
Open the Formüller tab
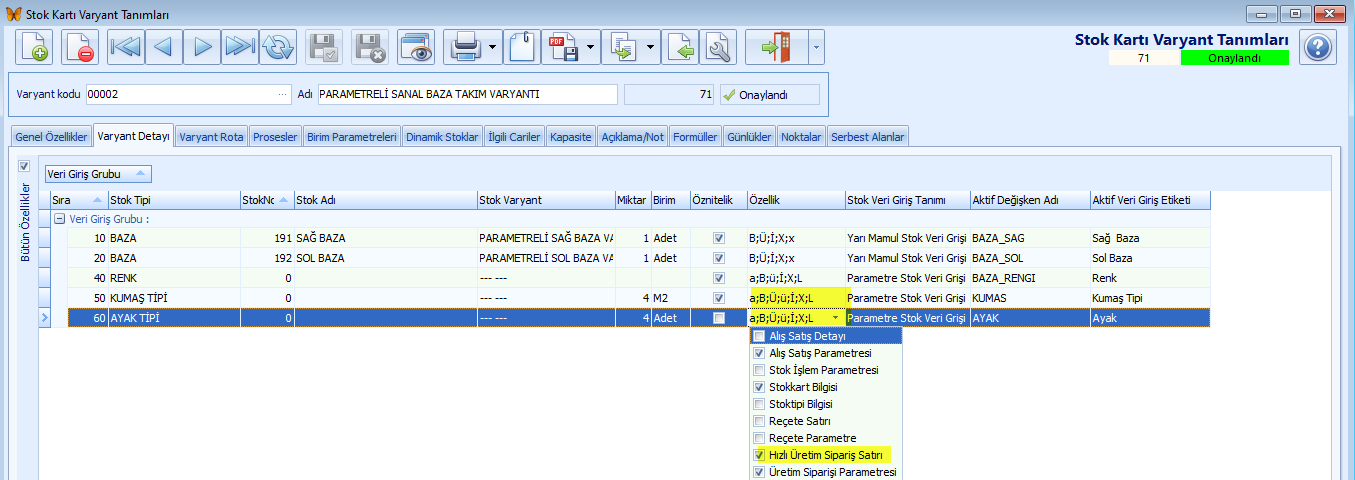click(695, 137)
